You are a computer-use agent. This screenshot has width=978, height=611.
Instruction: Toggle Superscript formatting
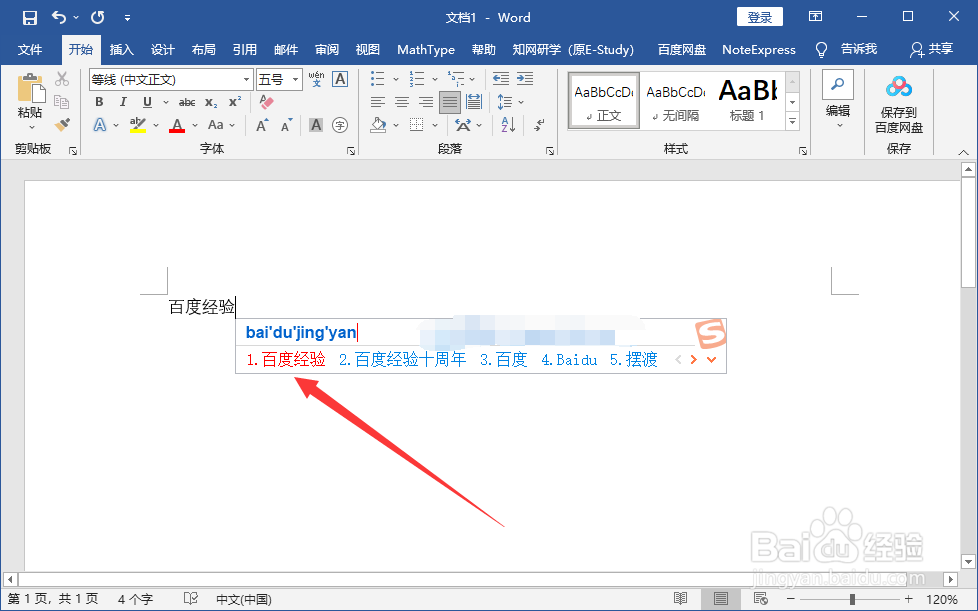point(235,102)
